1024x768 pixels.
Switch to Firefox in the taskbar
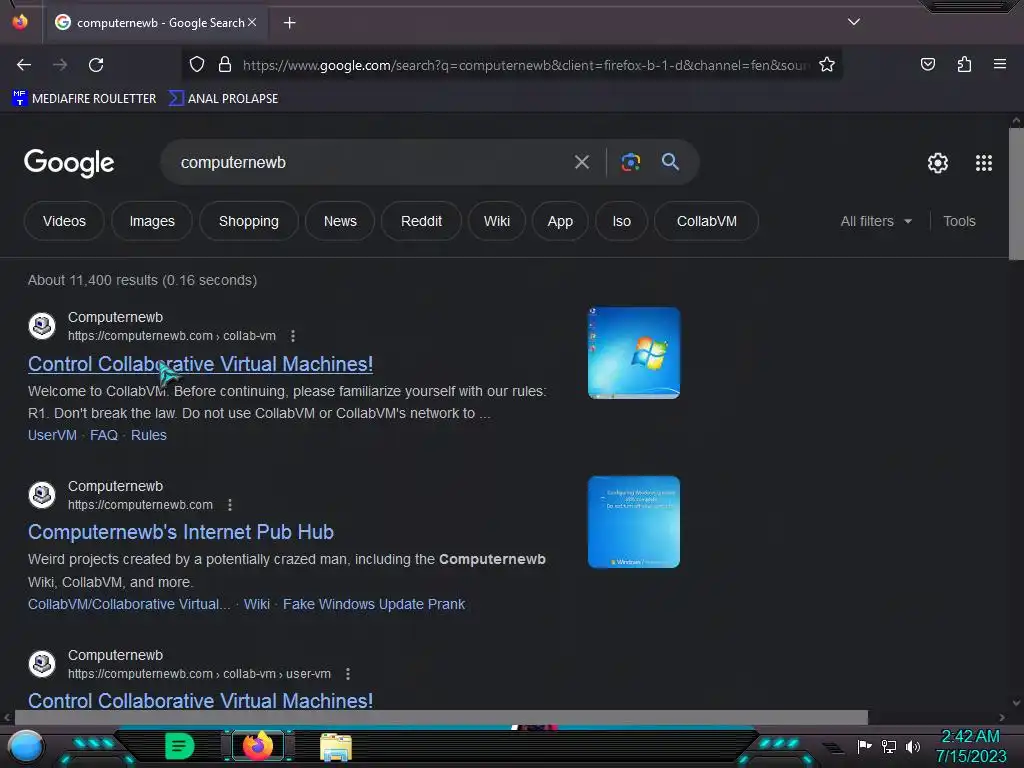257,746
